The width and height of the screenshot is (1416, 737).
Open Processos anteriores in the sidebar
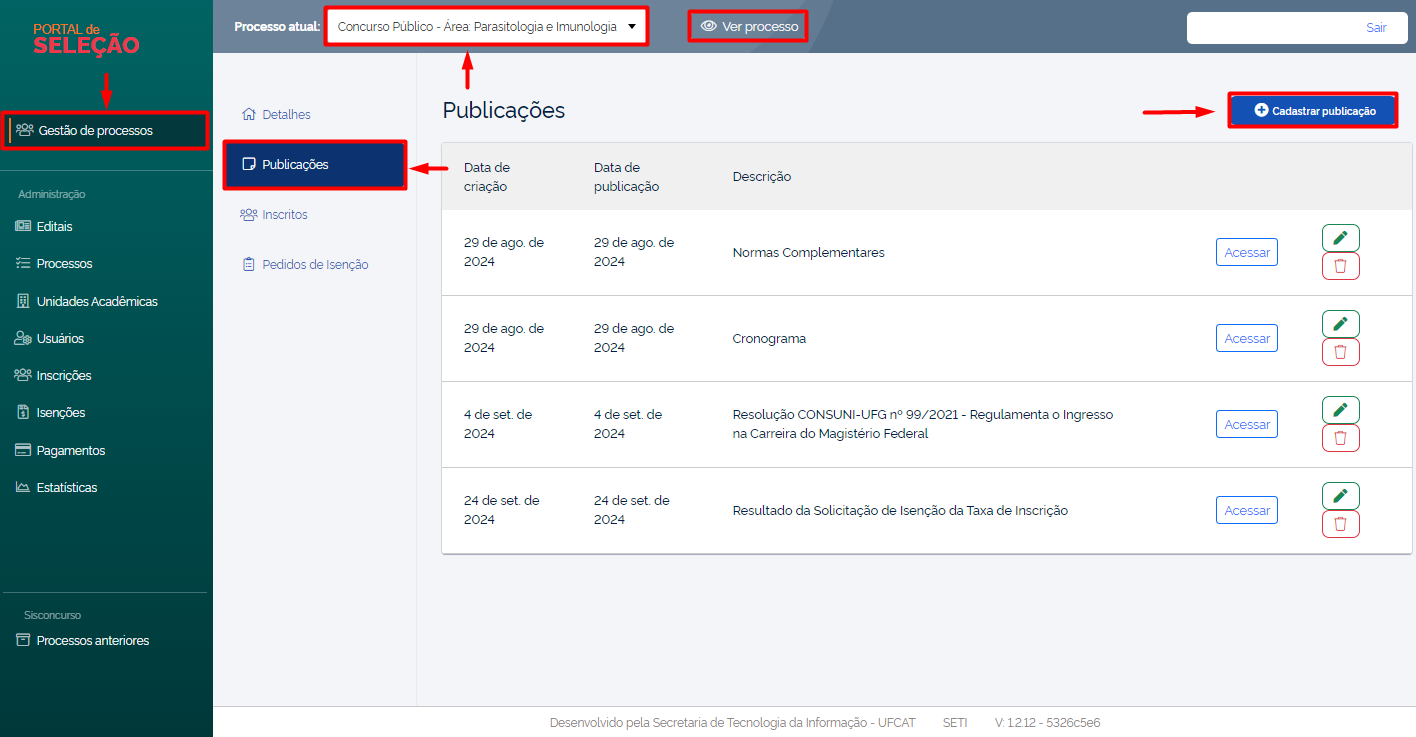coord(83,641)
